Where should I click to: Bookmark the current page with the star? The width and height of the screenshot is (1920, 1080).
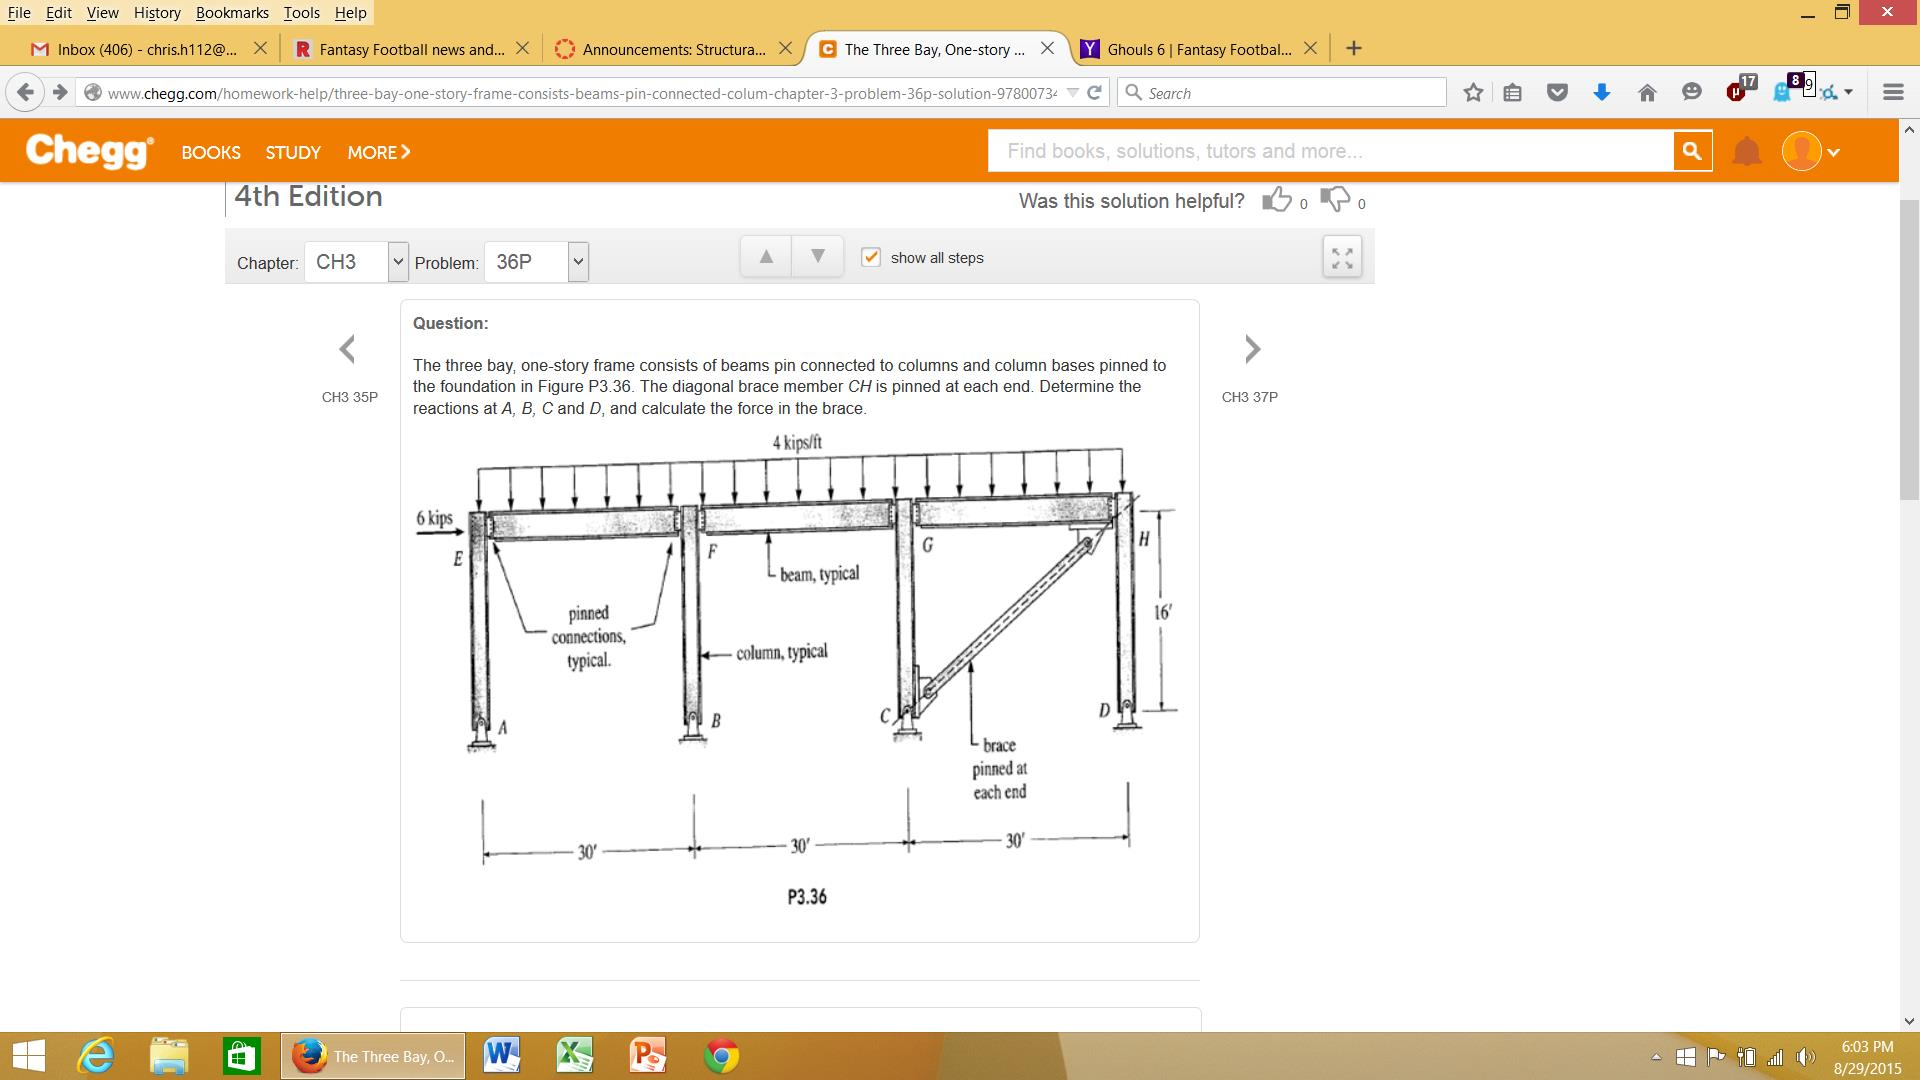1472,92
